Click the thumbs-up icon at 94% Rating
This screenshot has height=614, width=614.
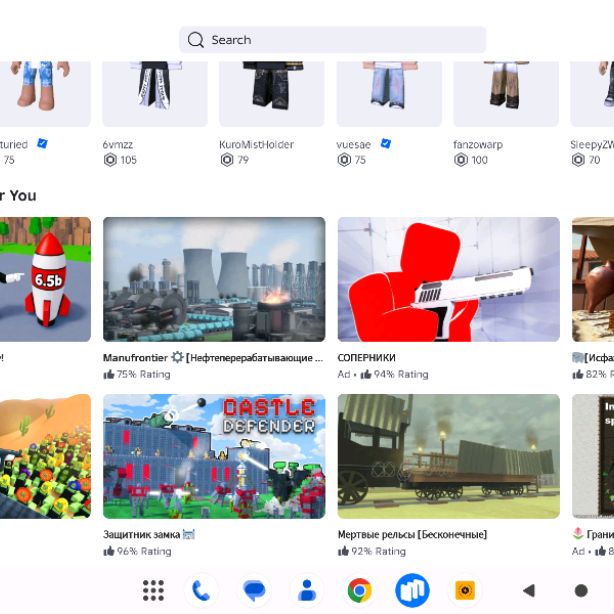(366, 374)
